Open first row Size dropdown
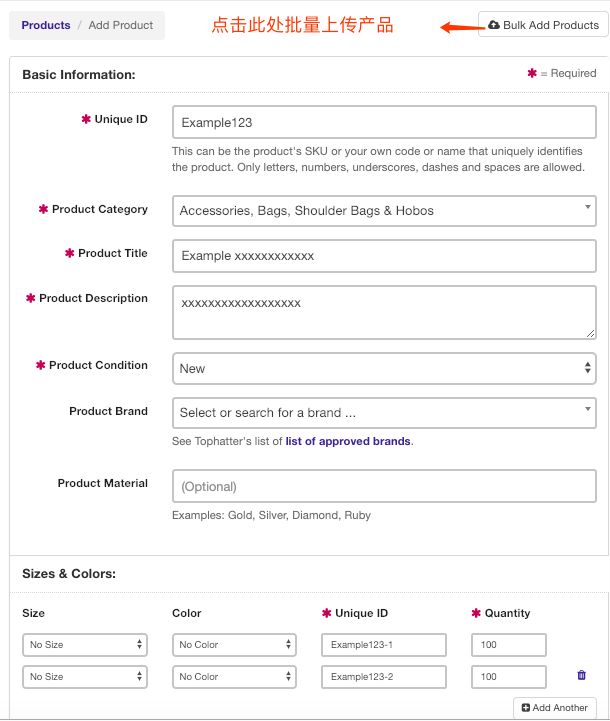 [85, 645]
